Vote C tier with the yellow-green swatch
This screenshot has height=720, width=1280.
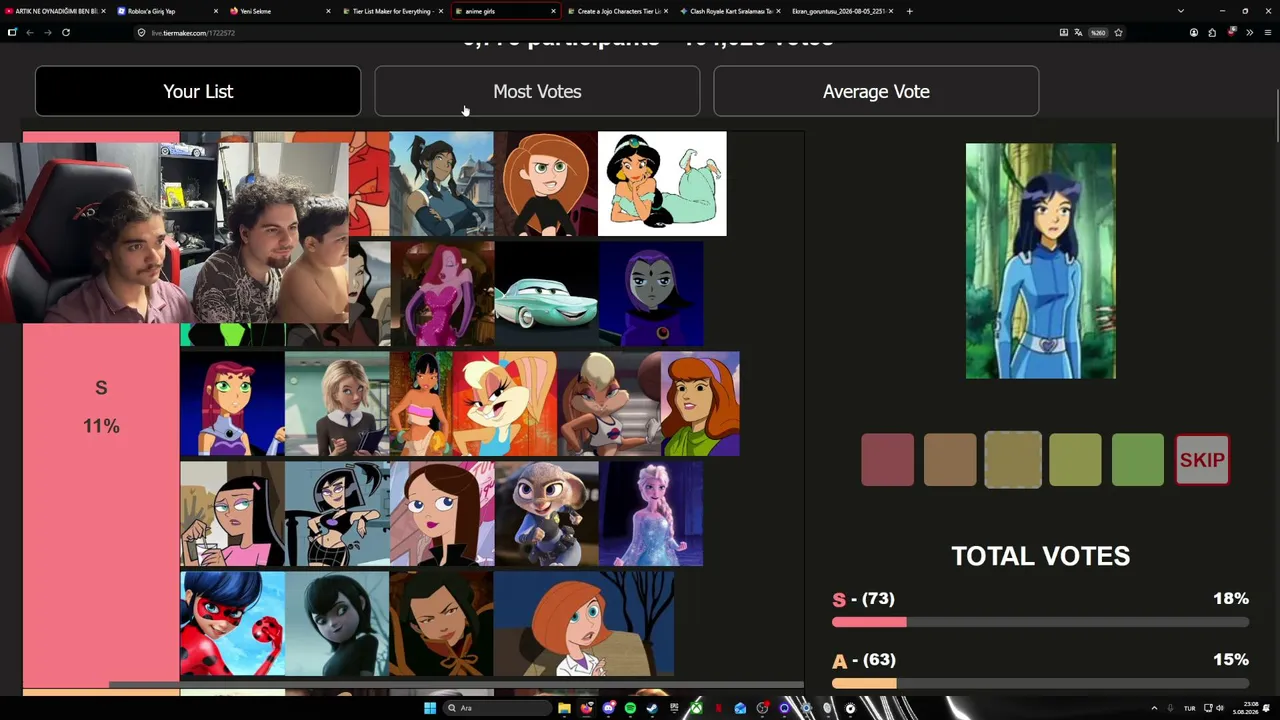[1075, 460]
